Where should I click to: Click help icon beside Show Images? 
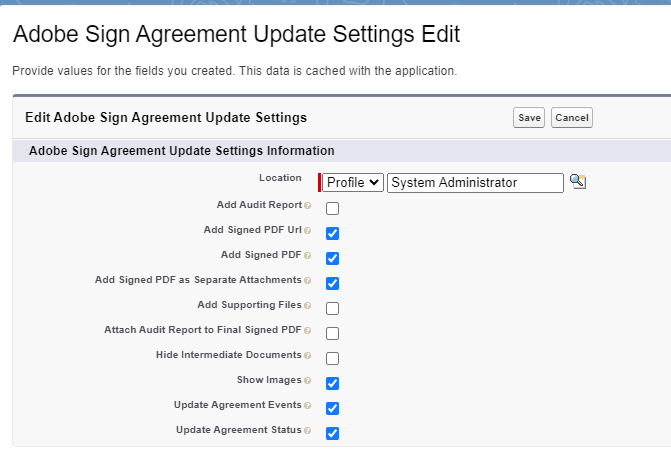[x=308, y=381]
